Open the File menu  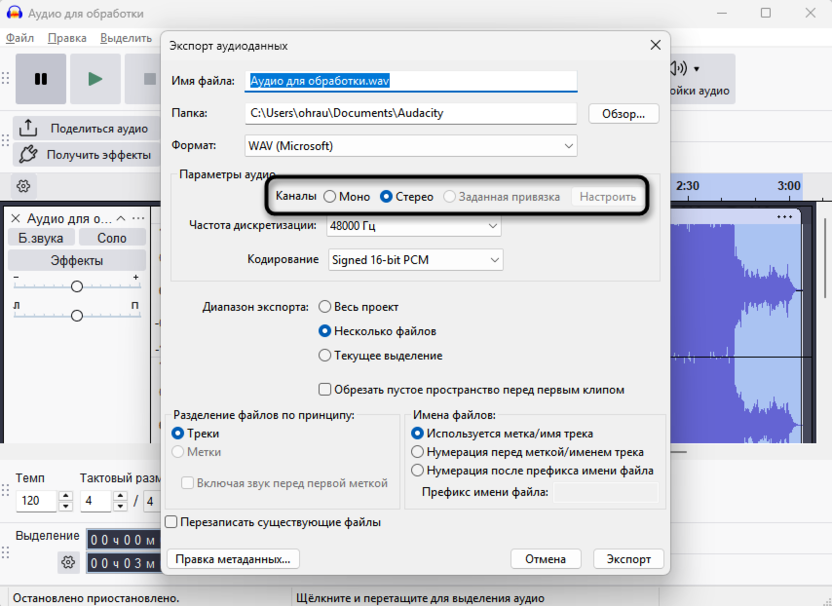pos(20,38)
